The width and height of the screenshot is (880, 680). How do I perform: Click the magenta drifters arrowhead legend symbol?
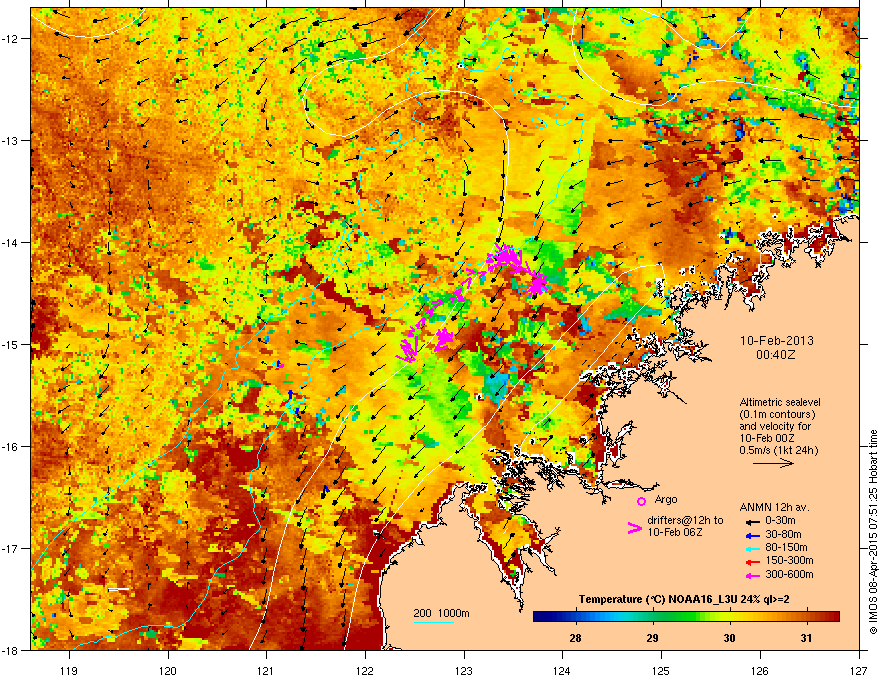[634, 527]
